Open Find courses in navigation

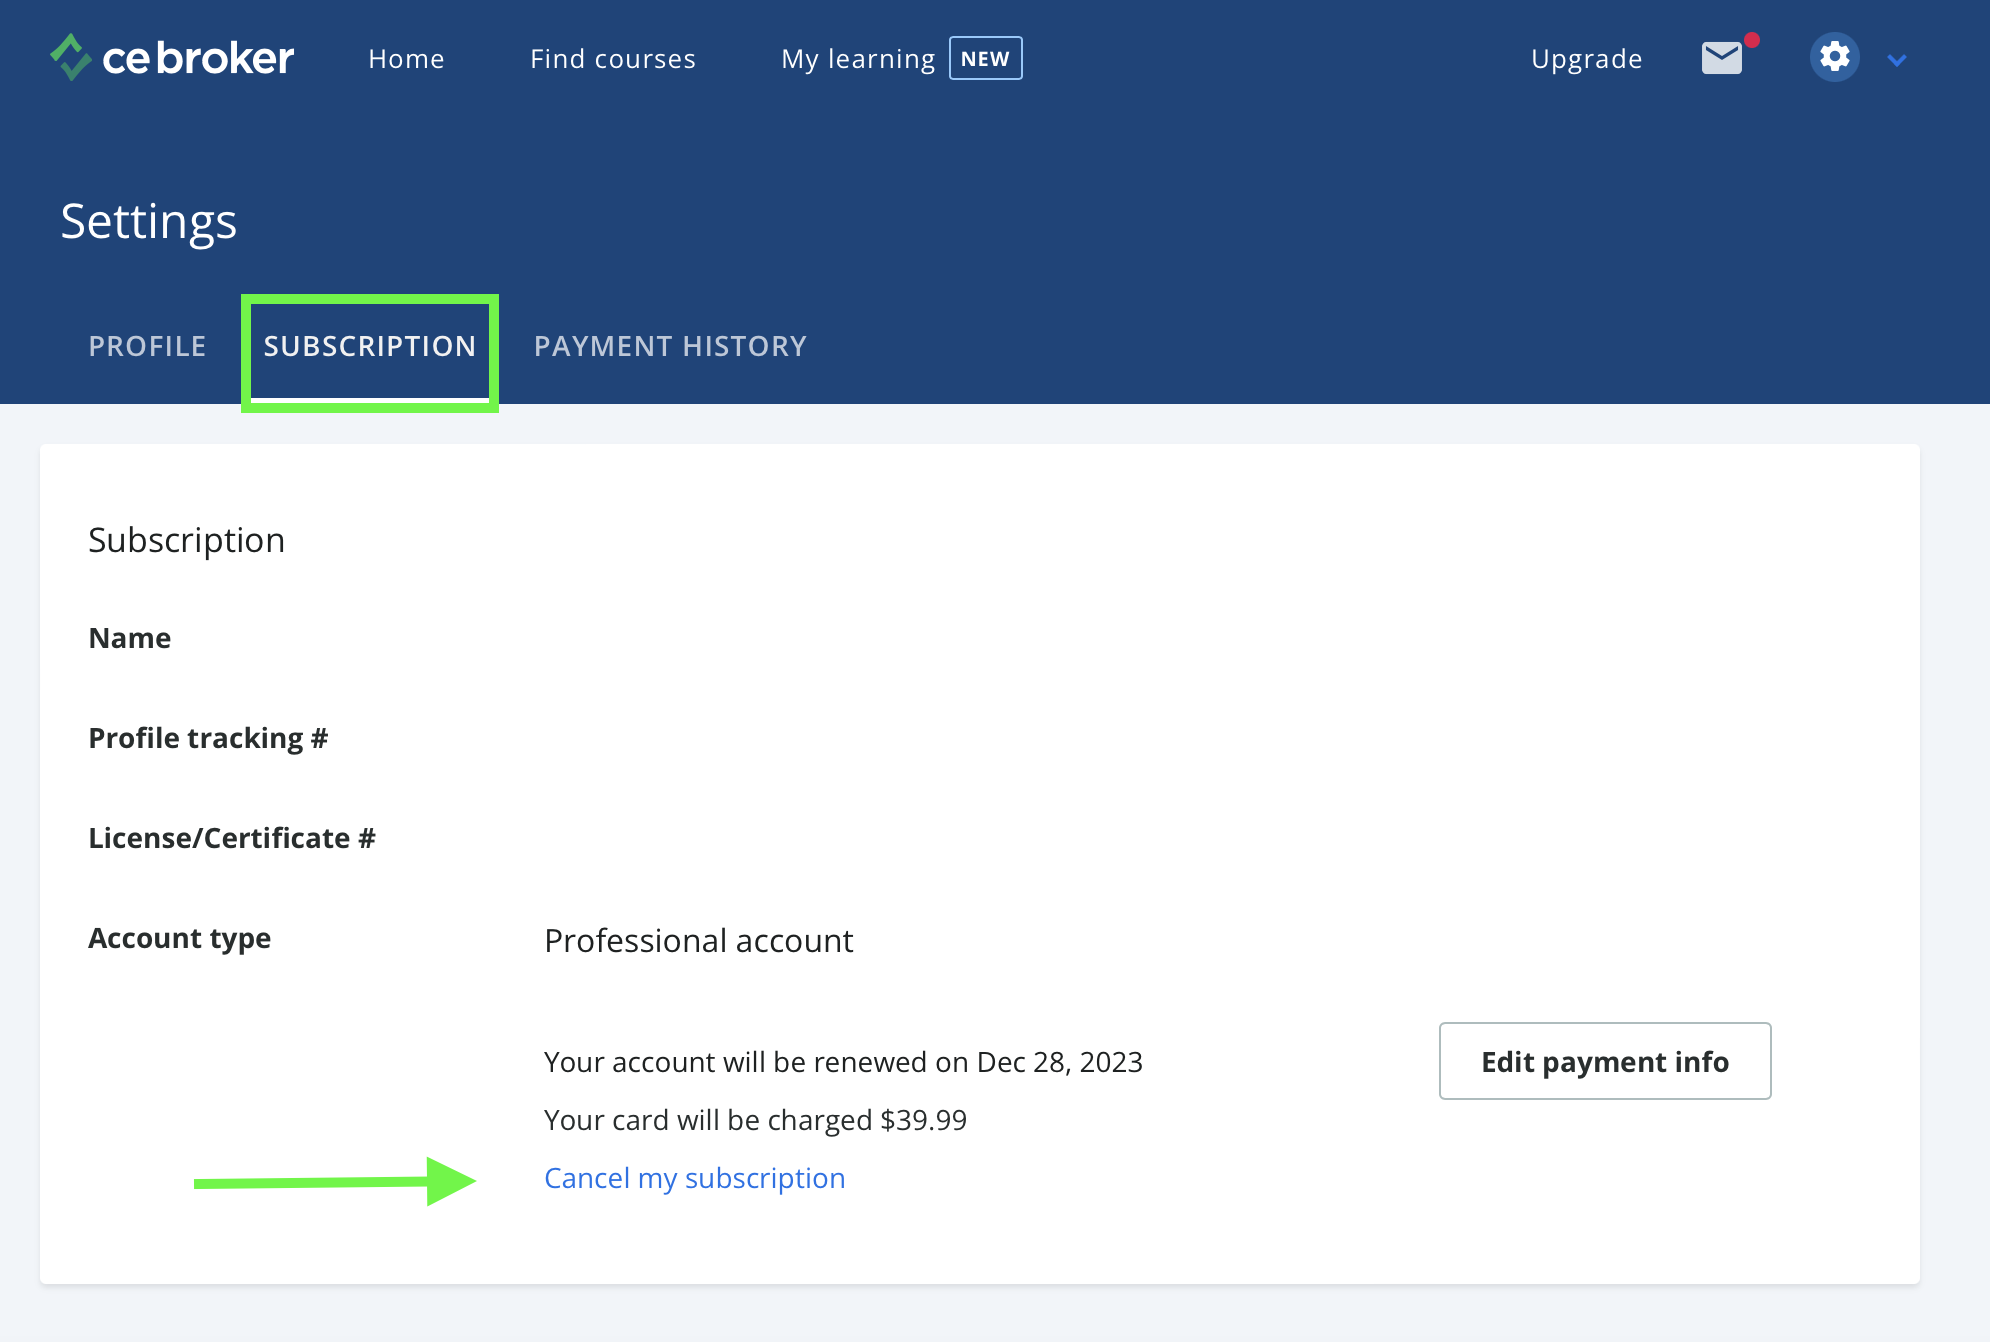coord(612,59)
